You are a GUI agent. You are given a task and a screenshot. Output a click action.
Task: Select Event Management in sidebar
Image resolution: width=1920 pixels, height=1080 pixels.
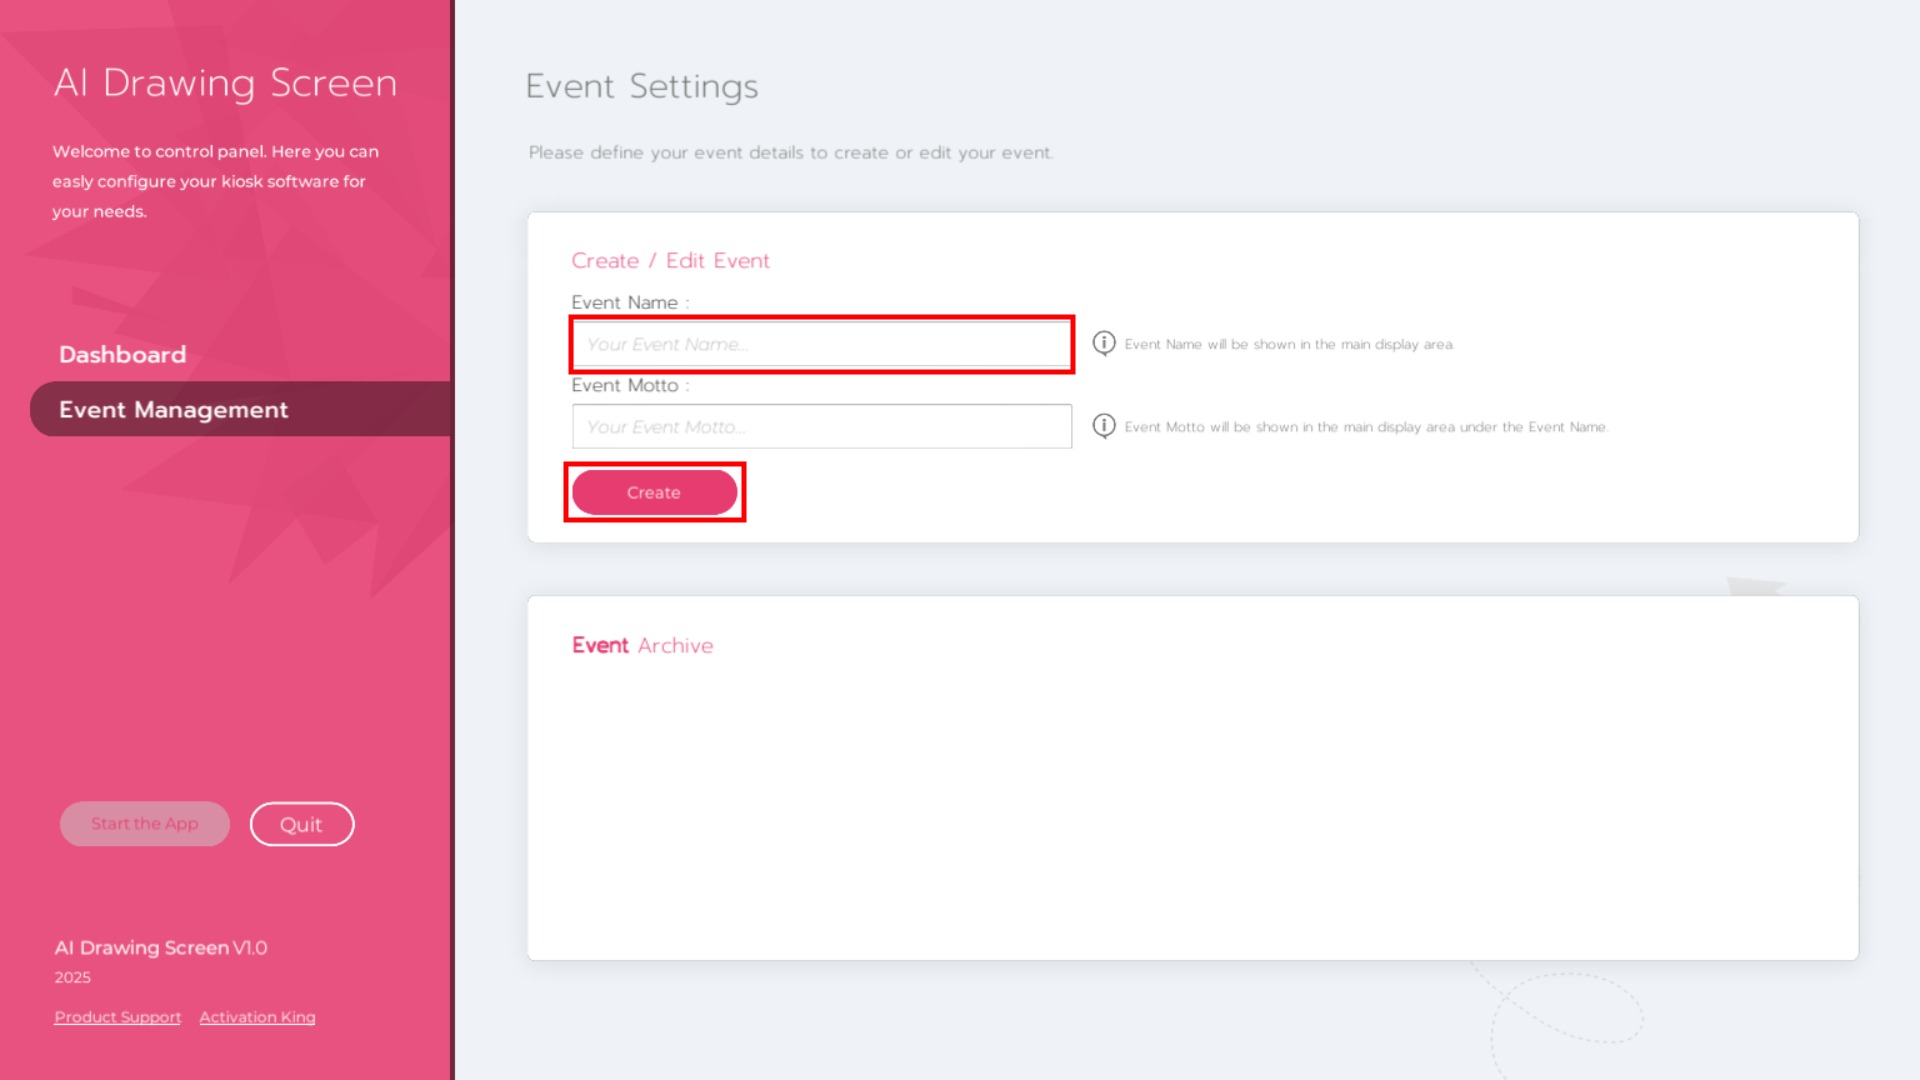click(173, 409)
